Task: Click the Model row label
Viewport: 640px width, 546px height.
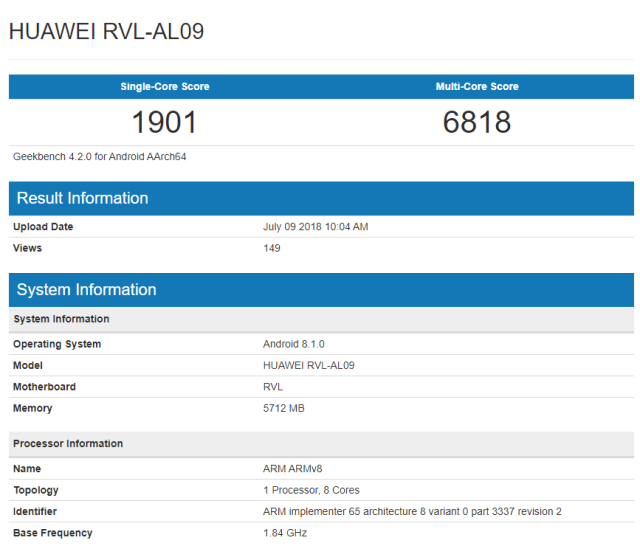Action: [x=28, y=366]
